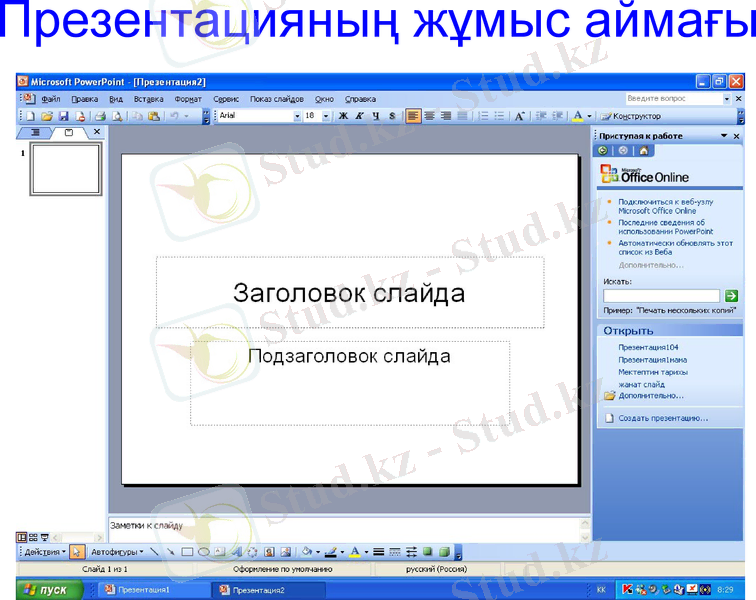Select slide 1 thumbnail
Viewport: 756px width, 600px height.
point(66,169)
